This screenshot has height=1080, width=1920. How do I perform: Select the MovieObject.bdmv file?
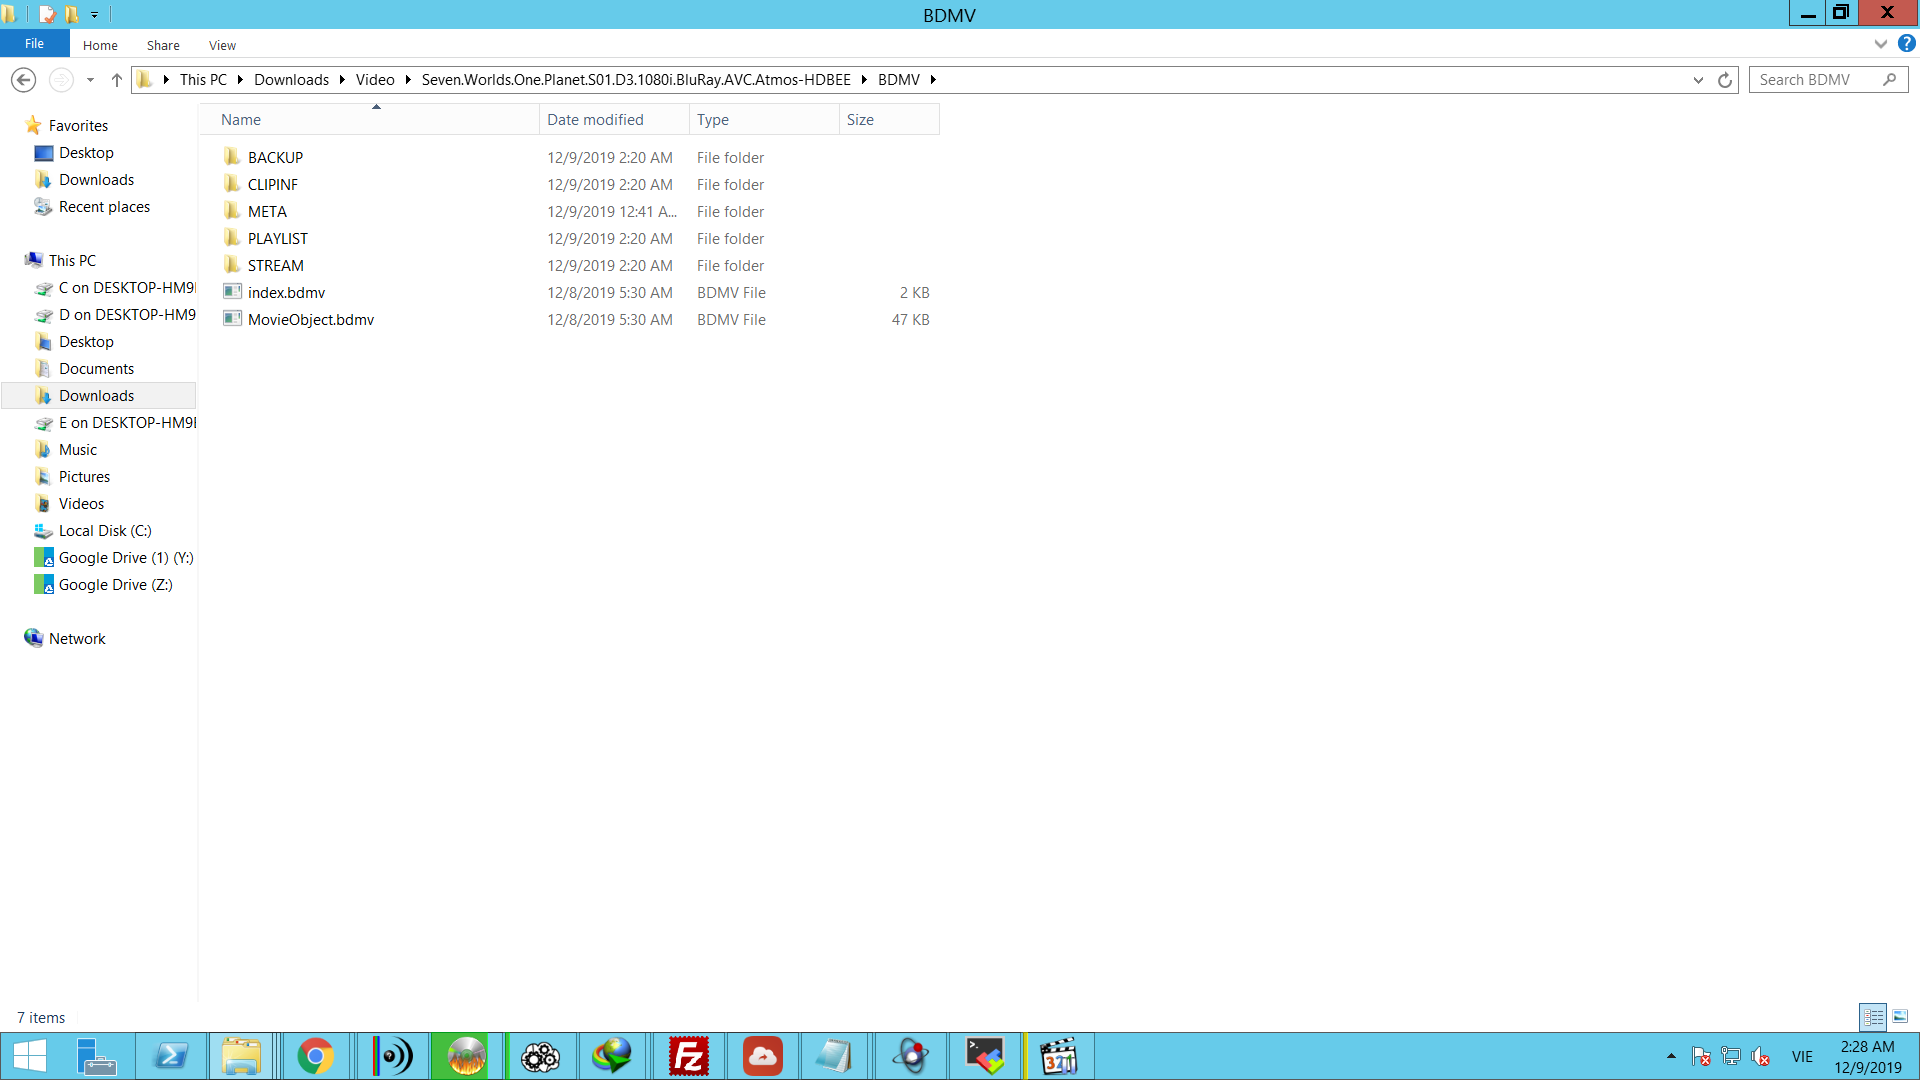[310, 319]
